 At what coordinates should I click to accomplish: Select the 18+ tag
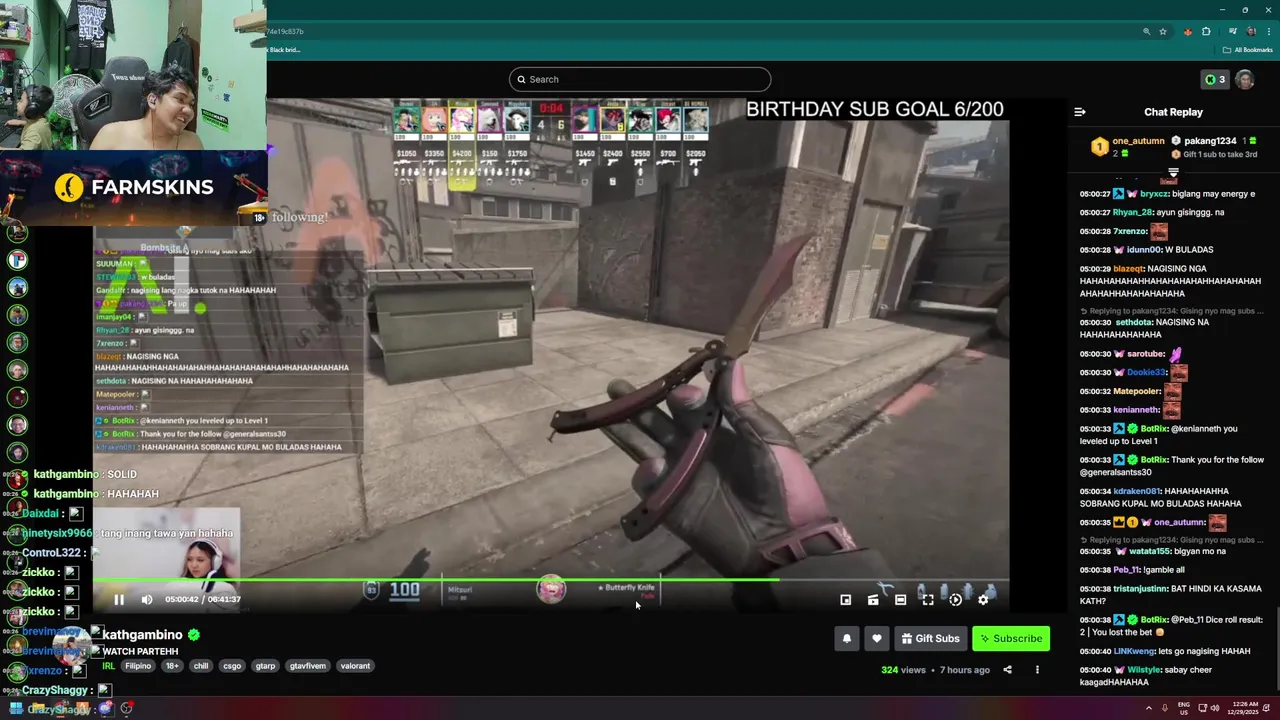[172, 666]
